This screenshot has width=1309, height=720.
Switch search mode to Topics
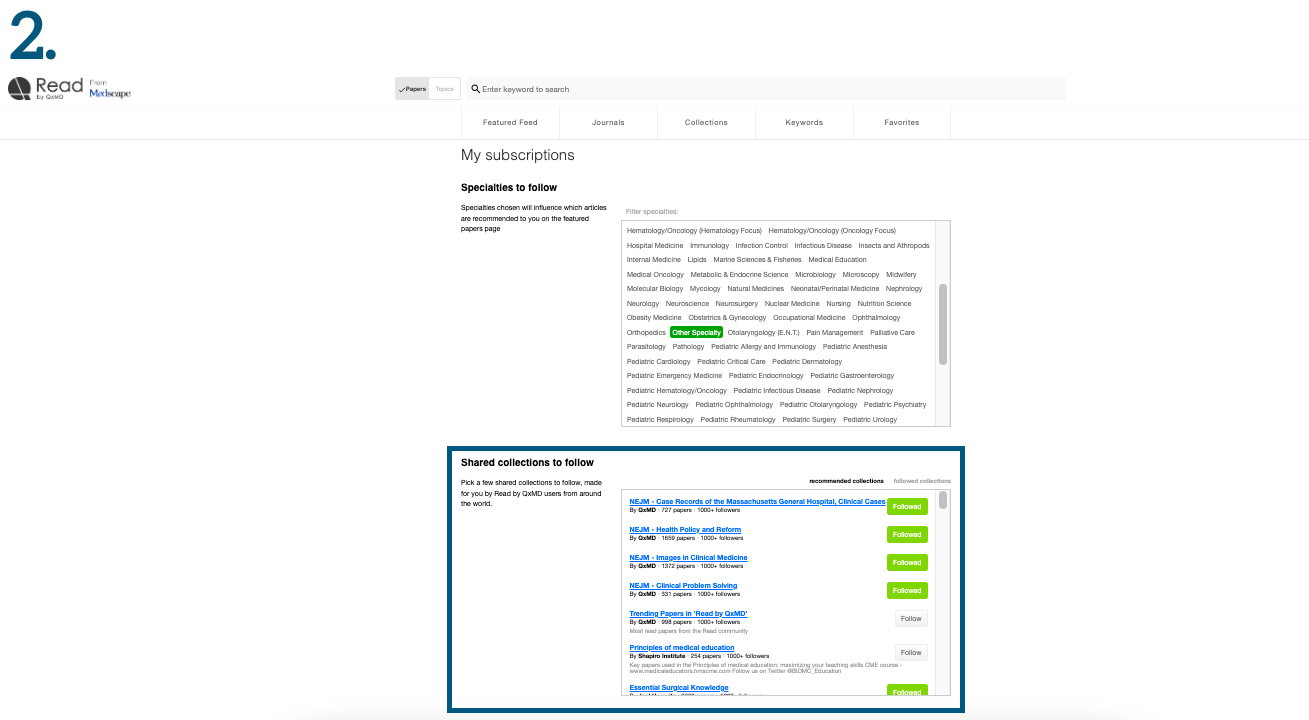coord(444,89)
